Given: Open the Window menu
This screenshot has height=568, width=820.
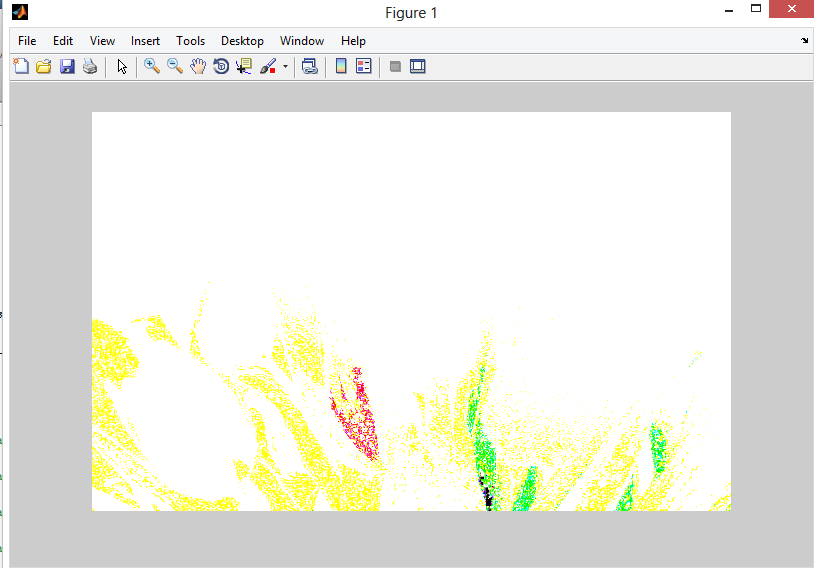Looking at the screenshot, I should [x=302, y=41].
